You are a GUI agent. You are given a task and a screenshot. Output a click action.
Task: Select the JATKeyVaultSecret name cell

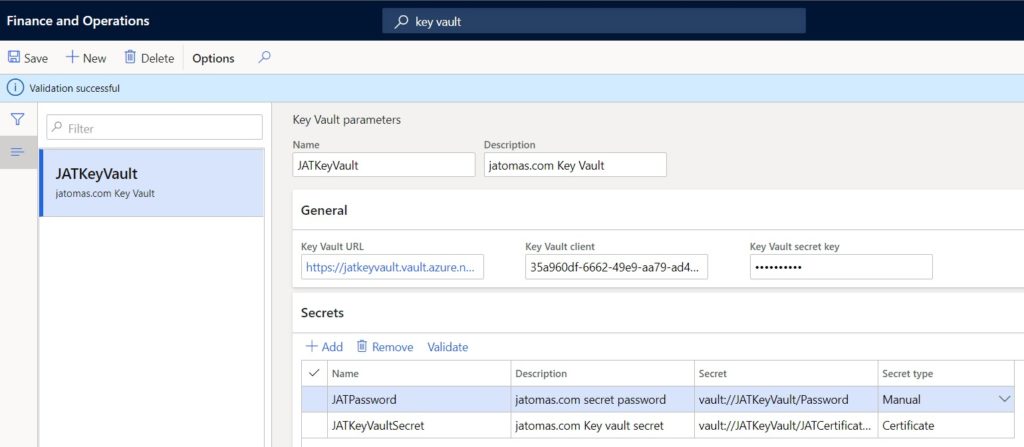click(x=419, y=425)
